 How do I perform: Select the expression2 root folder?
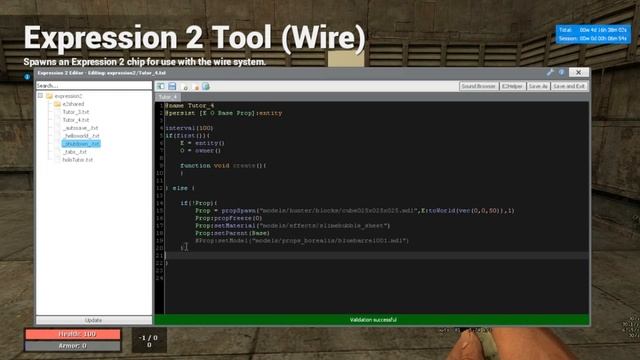(68, 96)
